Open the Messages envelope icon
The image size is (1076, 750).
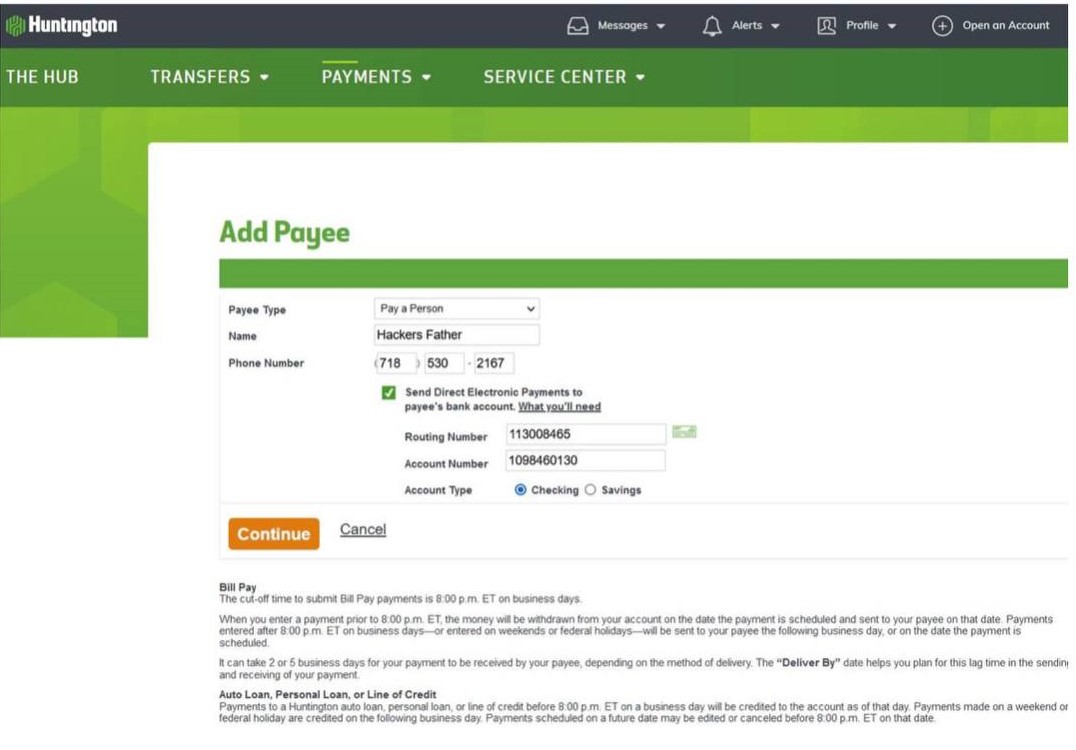pos(578,26)
